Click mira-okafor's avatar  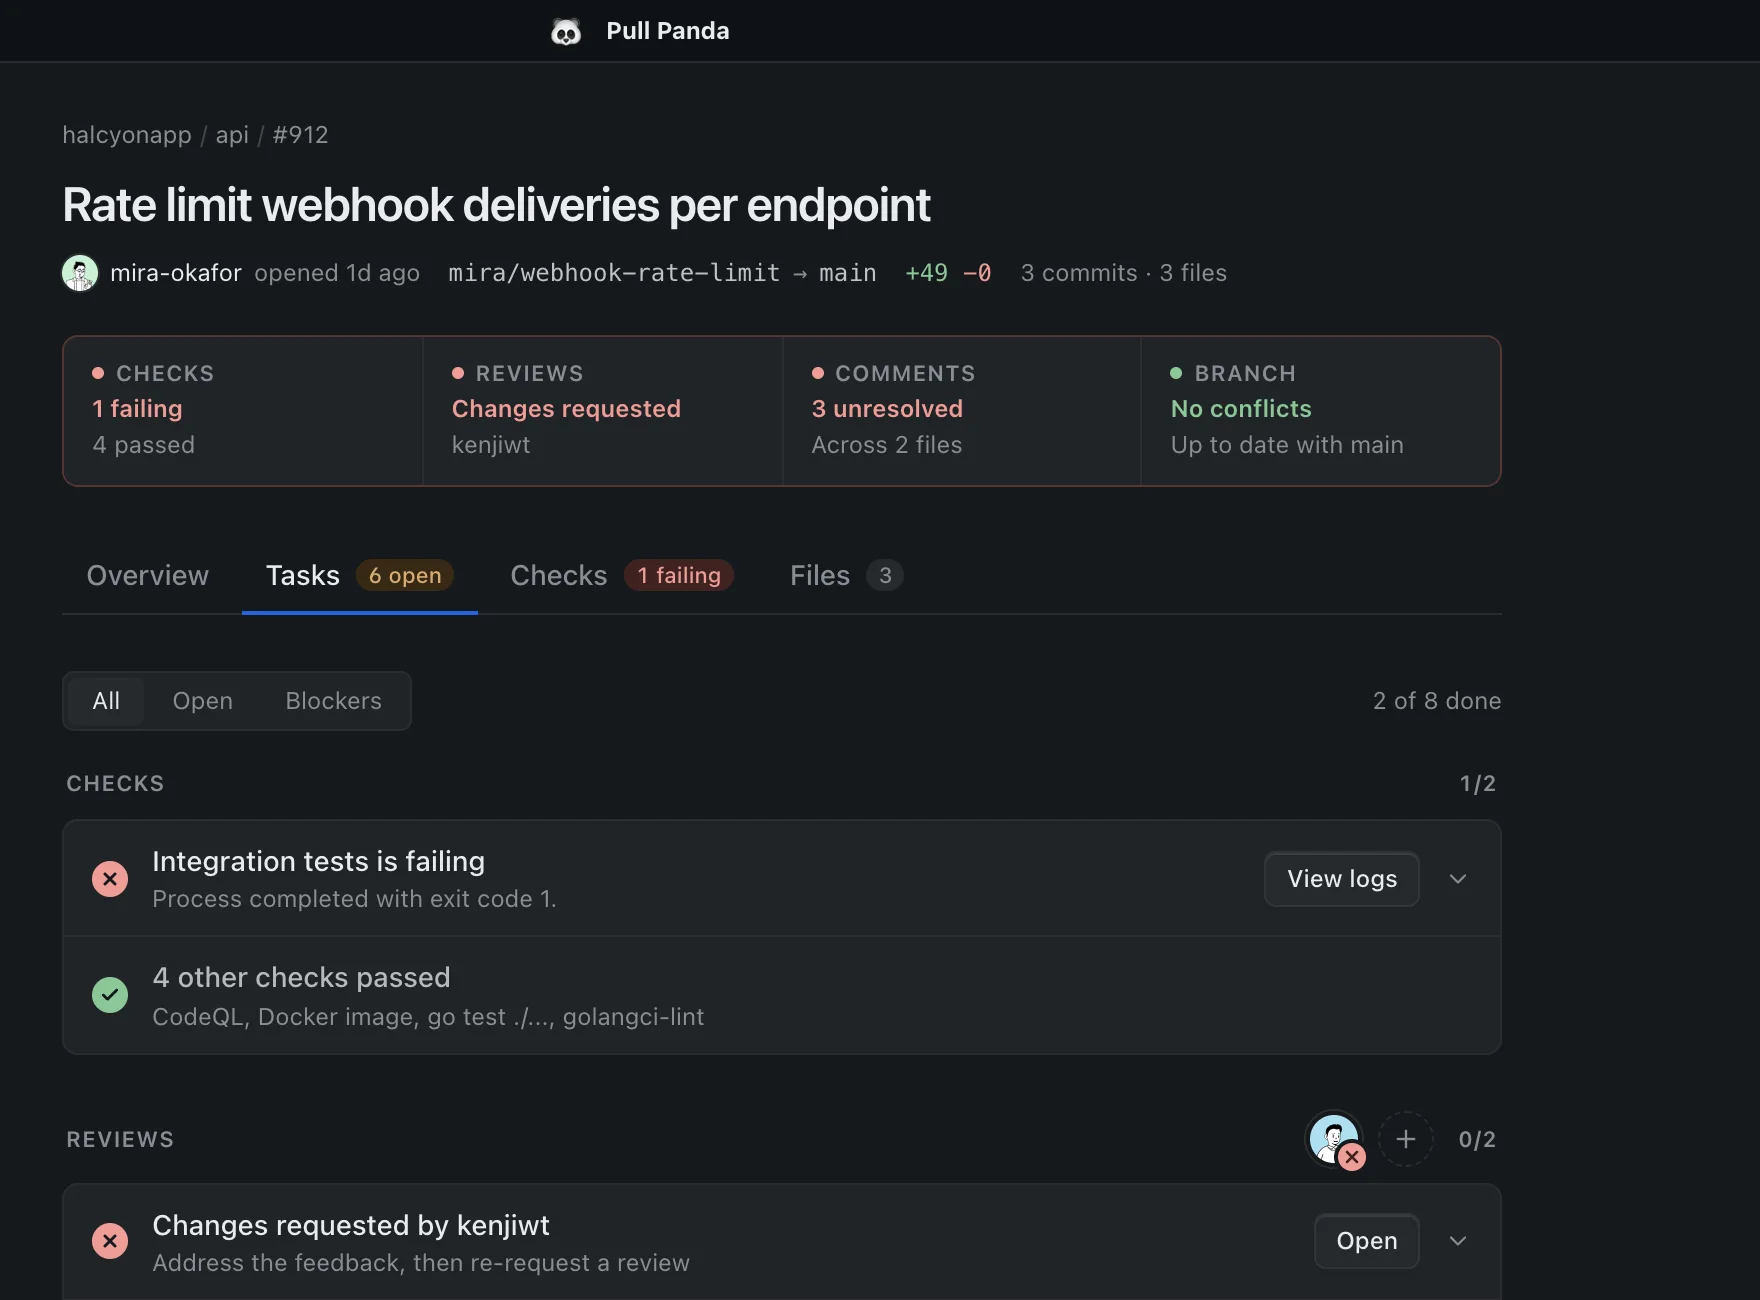click(x=80, y=273)
